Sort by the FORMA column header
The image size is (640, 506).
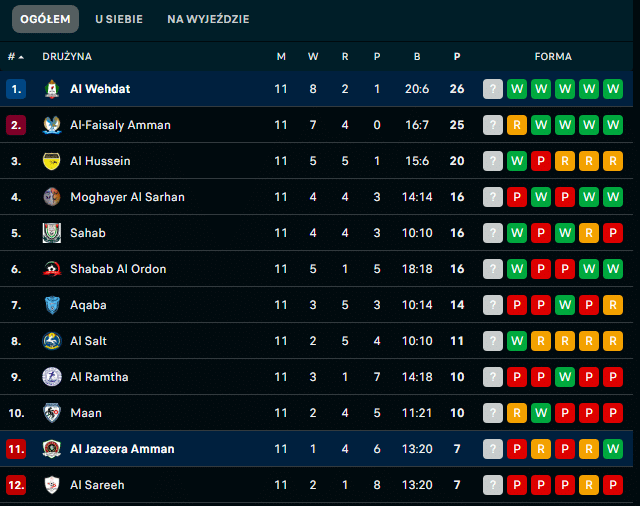pos(553,57)
